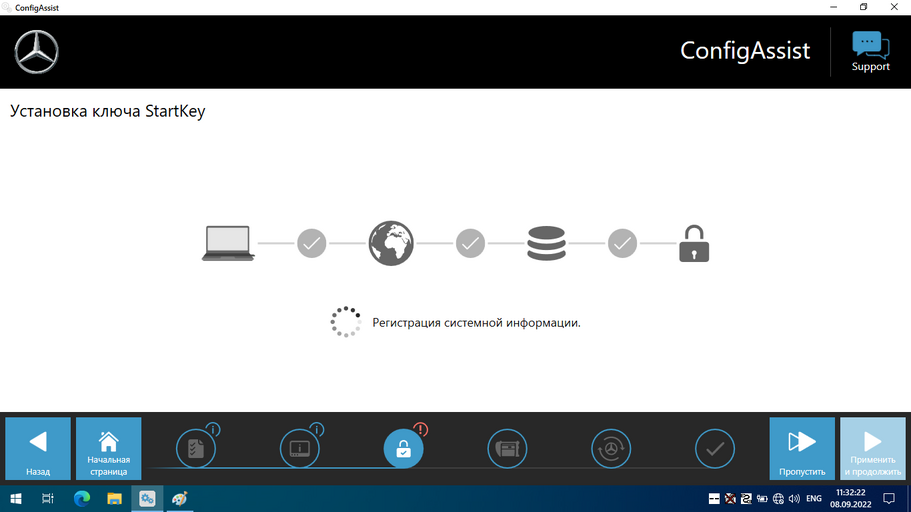Click the padlock icon at chain end
Screen dimensions: 911x512
pyautogui.click(x=694, y=243)
